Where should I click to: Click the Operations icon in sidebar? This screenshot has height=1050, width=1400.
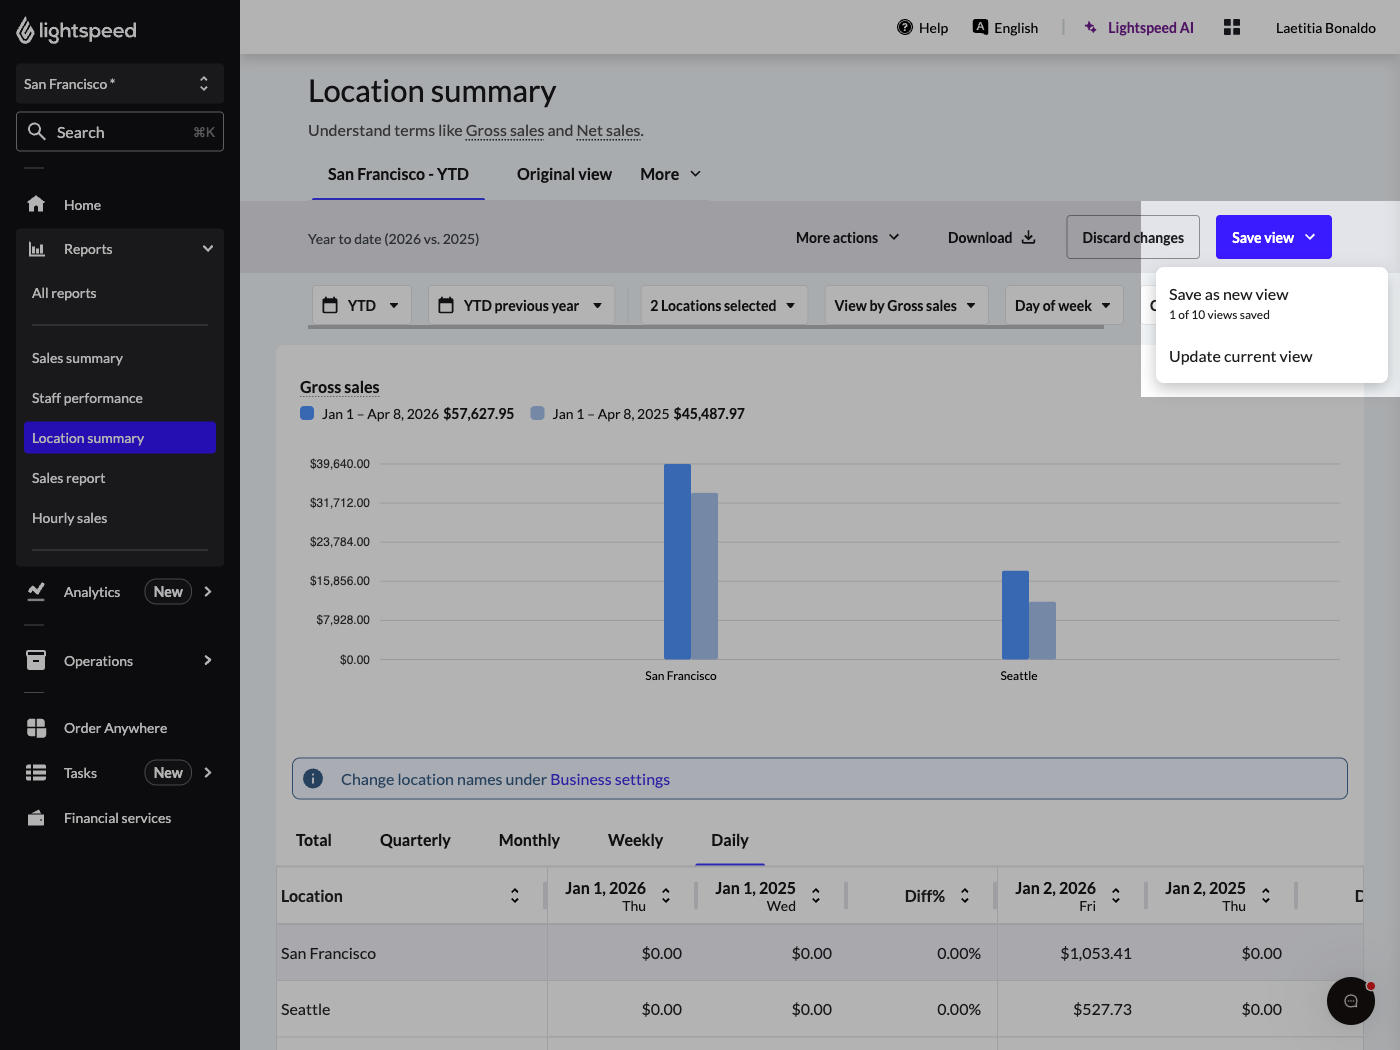coord(36,660)
